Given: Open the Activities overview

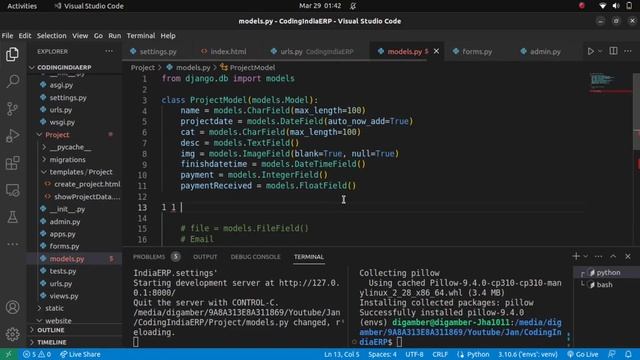Looking at the screenshot, I should pyautogui.click(x=22, y=6).
